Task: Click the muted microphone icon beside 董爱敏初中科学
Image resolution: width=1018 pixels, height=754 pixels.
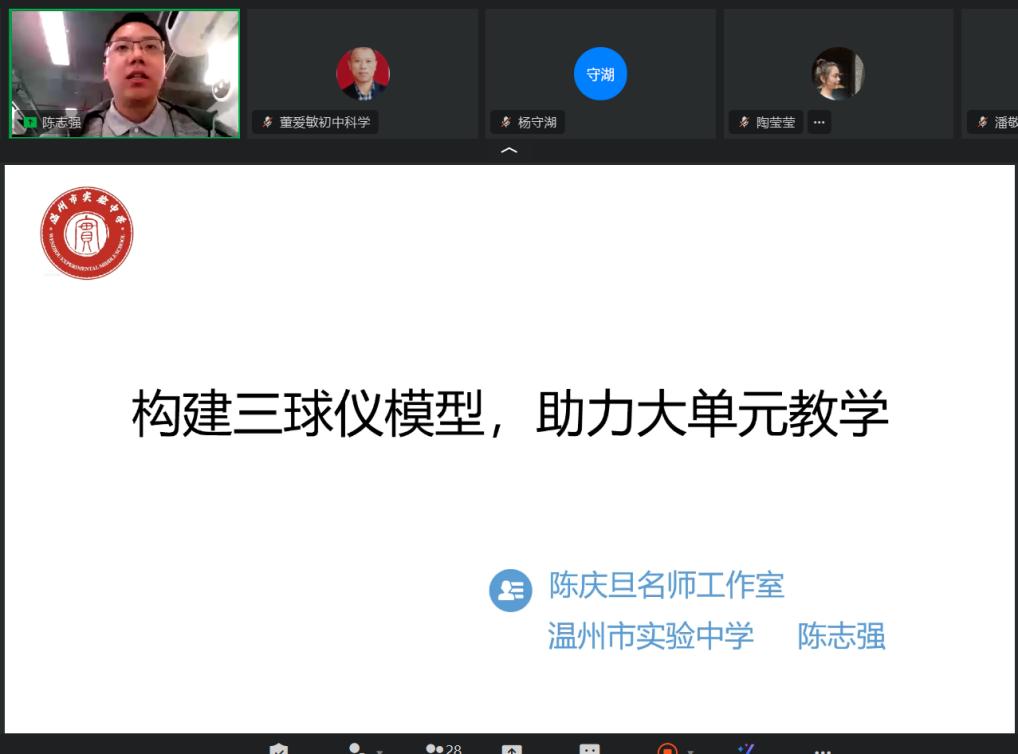Action: point(267,122)
